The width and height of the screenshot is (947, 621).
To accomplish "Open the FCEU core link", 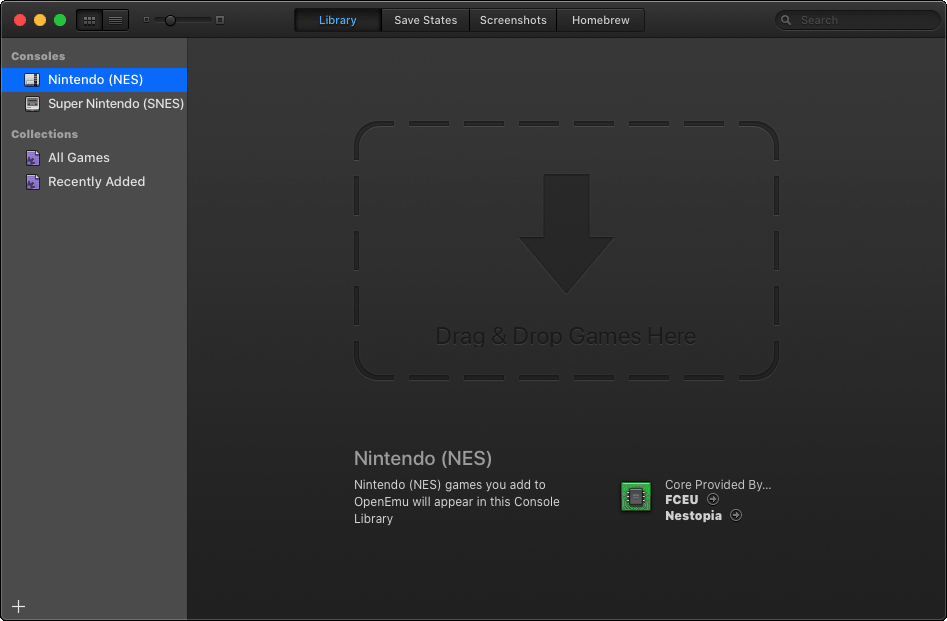I will coord(681,500).
